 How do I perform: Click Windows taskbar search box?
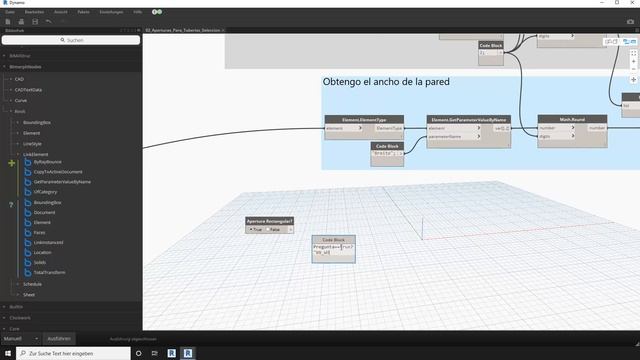tap(73, 353)
